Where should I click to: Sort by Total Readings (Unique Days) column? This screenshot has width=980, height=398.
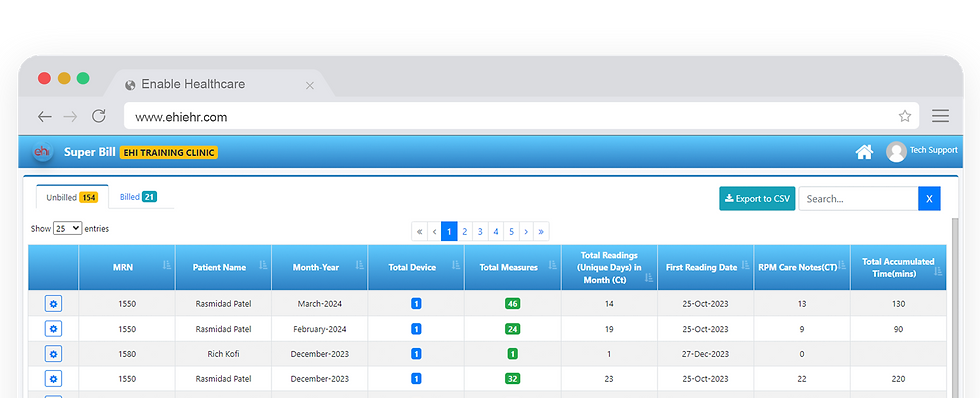(609, 267)
